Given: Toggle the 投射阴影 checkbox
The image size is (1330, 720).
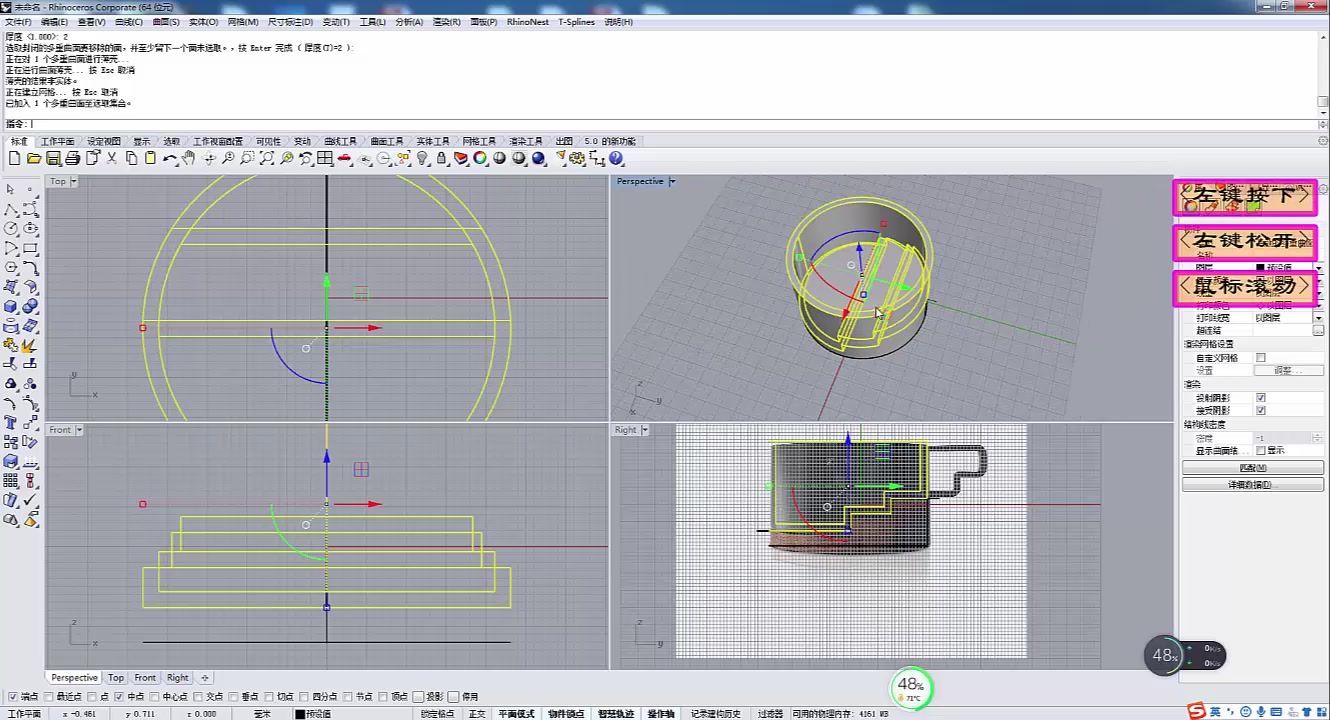Looking at the screenshot, I should click(1260, 397).
